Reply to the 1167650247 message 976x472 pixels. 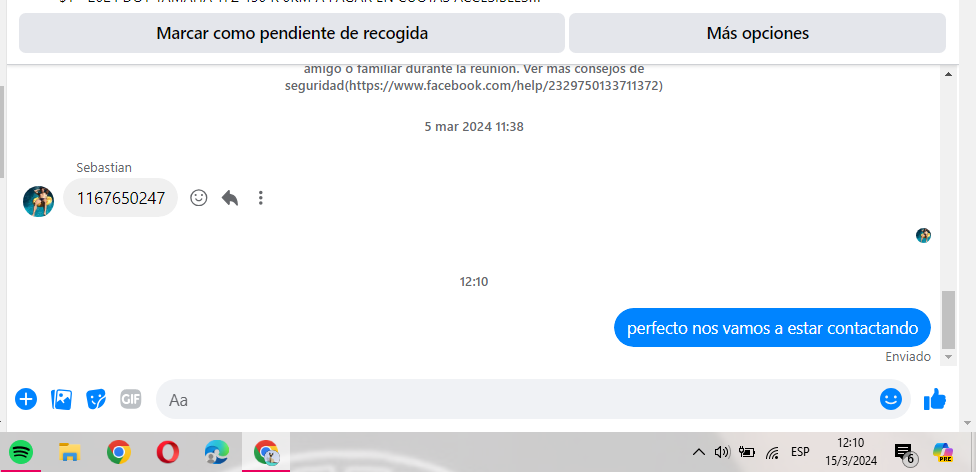[x=230, y=198]
